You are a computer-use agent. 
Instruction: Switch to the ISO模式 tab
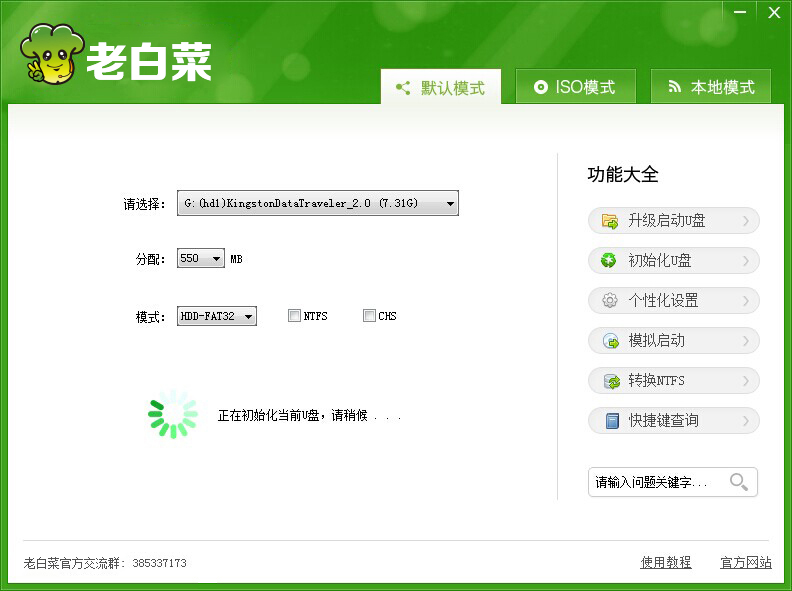pos(575,87)
